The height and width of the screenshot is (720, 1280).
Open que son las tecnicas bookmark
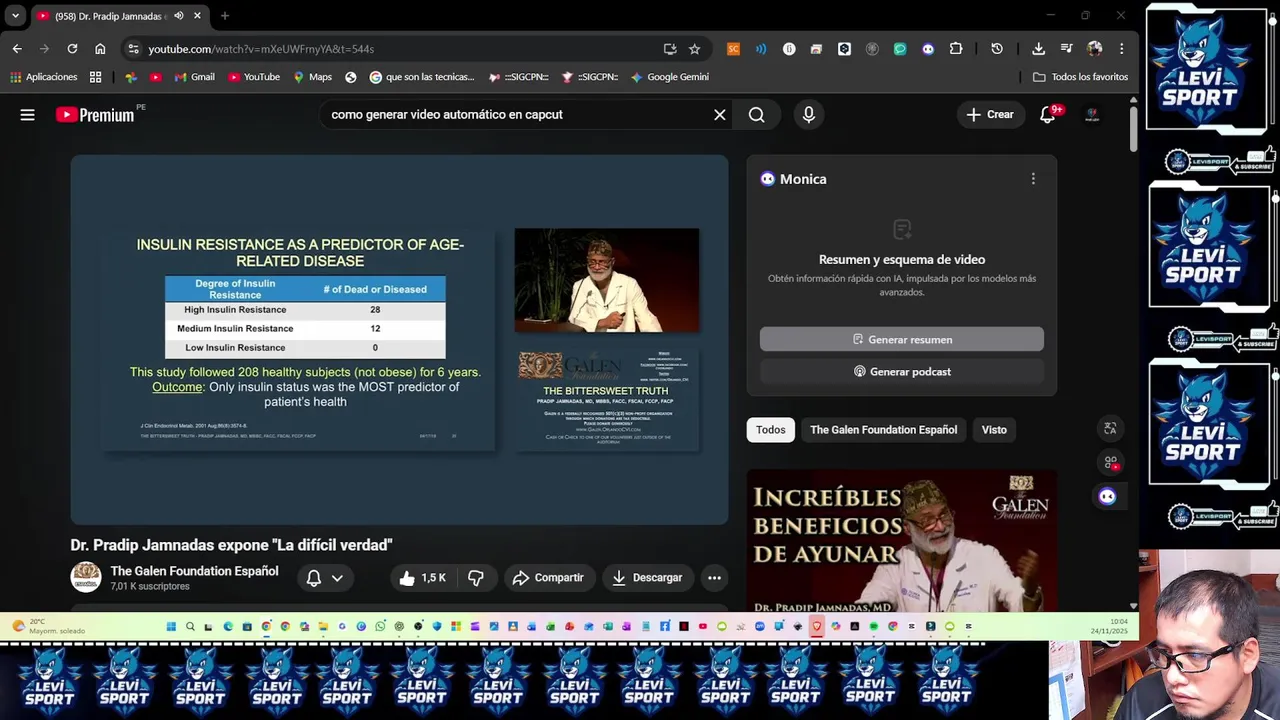(422, 77)
